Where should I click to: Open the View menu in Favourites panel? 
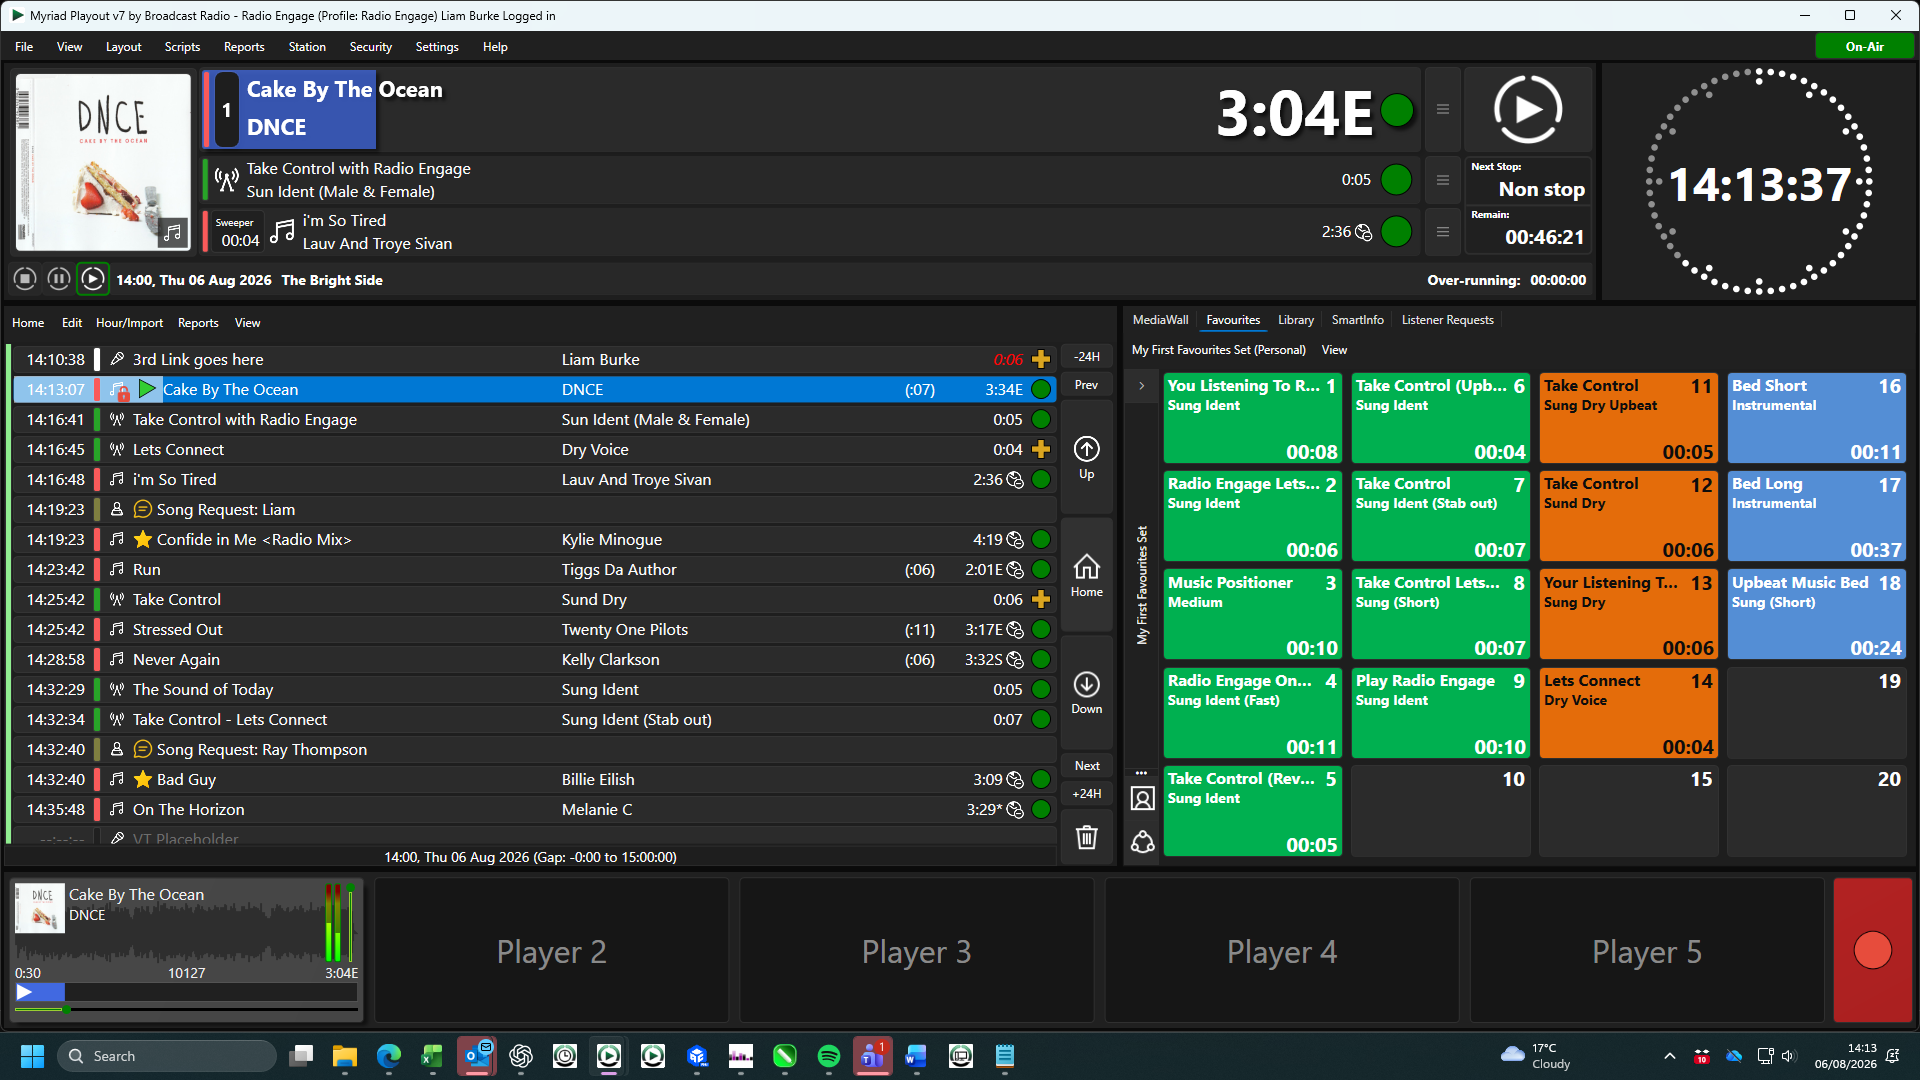(1334, 350)
